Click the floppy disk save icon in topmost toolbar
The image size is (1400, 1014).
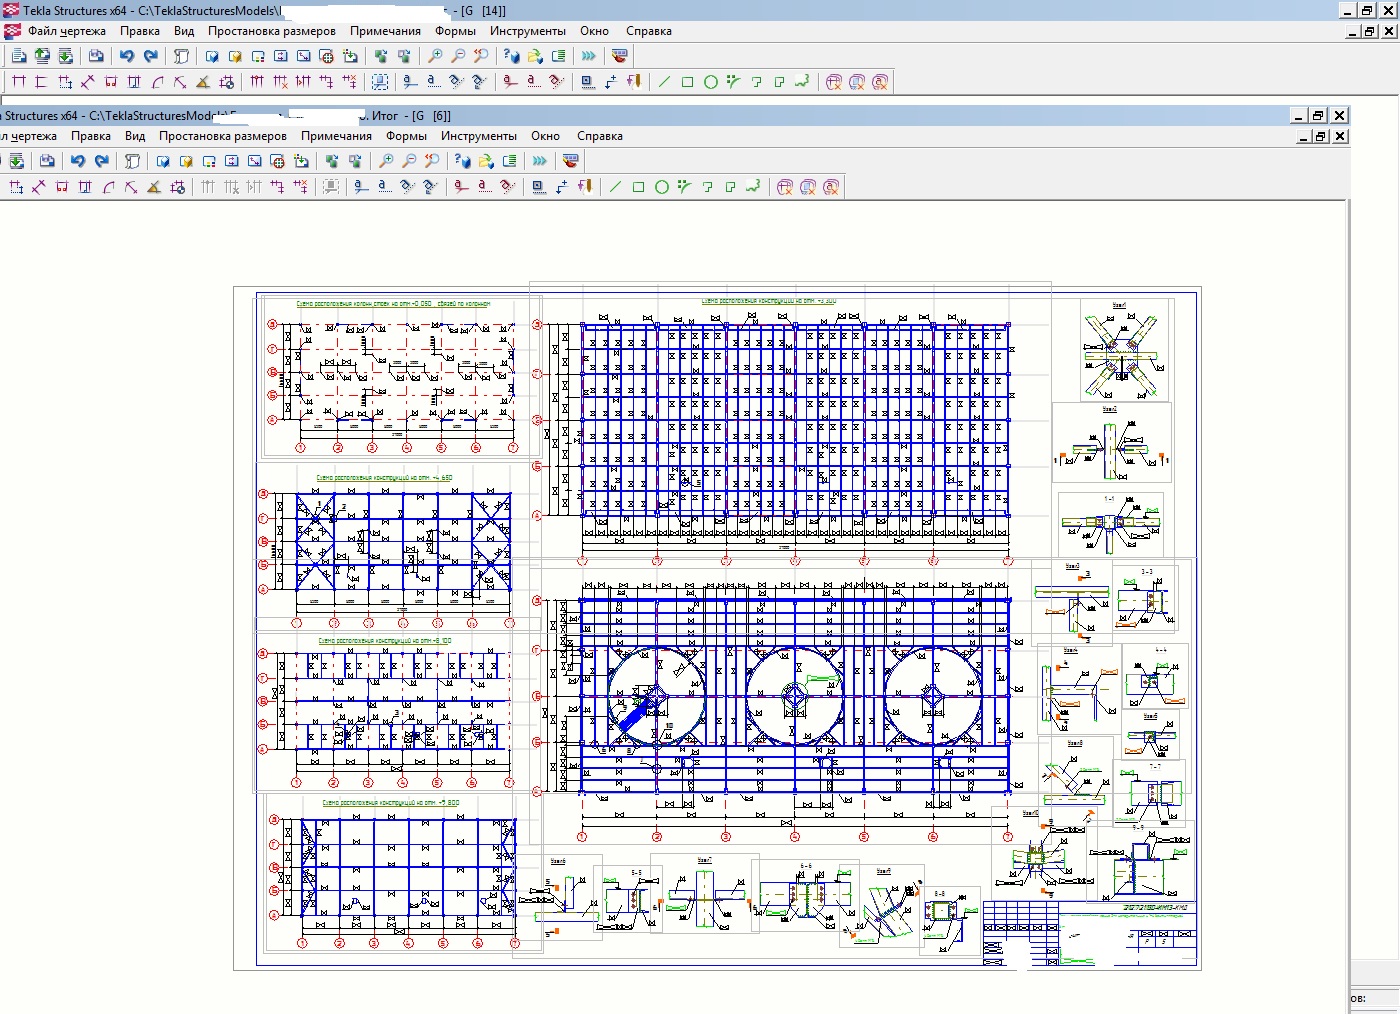click(x=96, y=56)
